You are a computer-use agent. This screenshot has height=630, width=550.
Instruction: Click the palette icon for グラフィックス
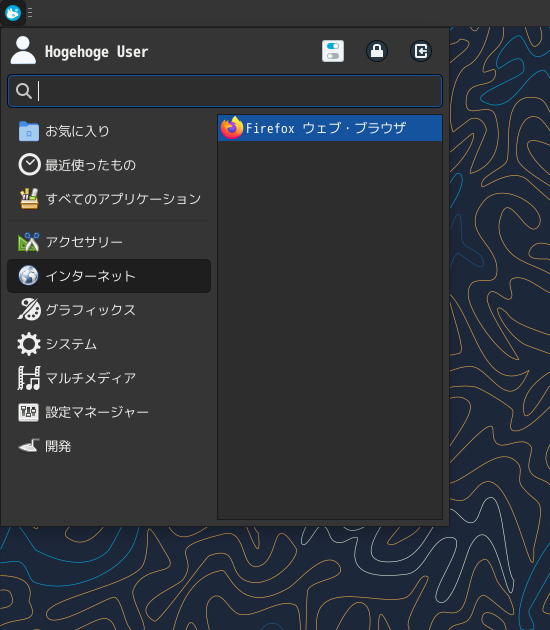pos(29,309)
